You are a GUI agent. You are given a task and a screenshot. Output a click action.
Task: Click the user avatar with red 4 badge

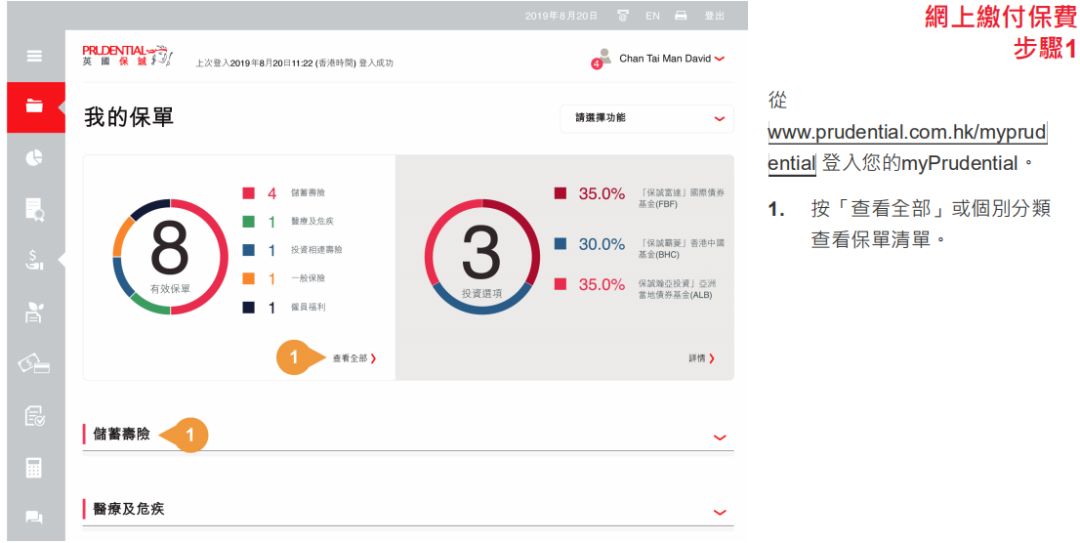(601, 59)
